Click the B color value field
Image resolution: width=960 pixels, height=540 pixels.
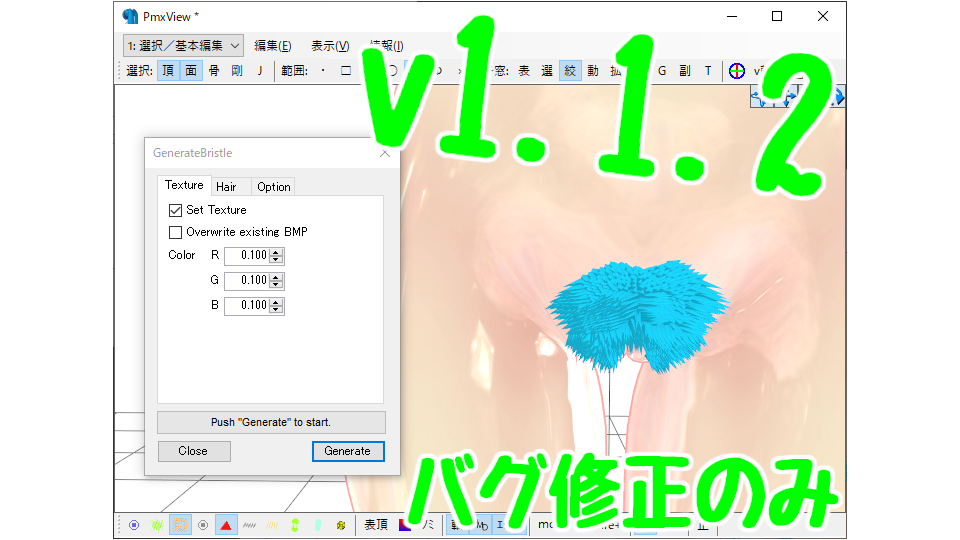pos(247,306)
